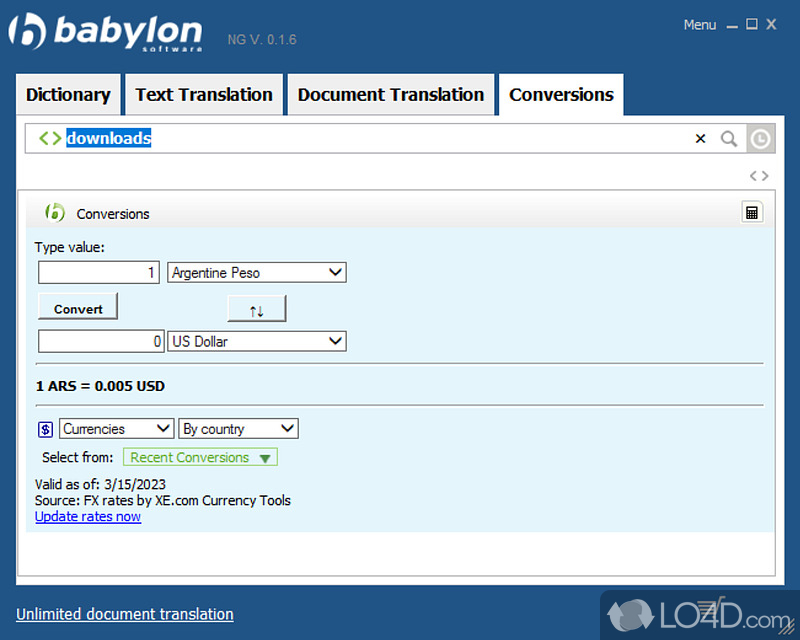This screenshot has width=800, height=640.
Task: Close the Babylon window
Action: tap(771, 24)
